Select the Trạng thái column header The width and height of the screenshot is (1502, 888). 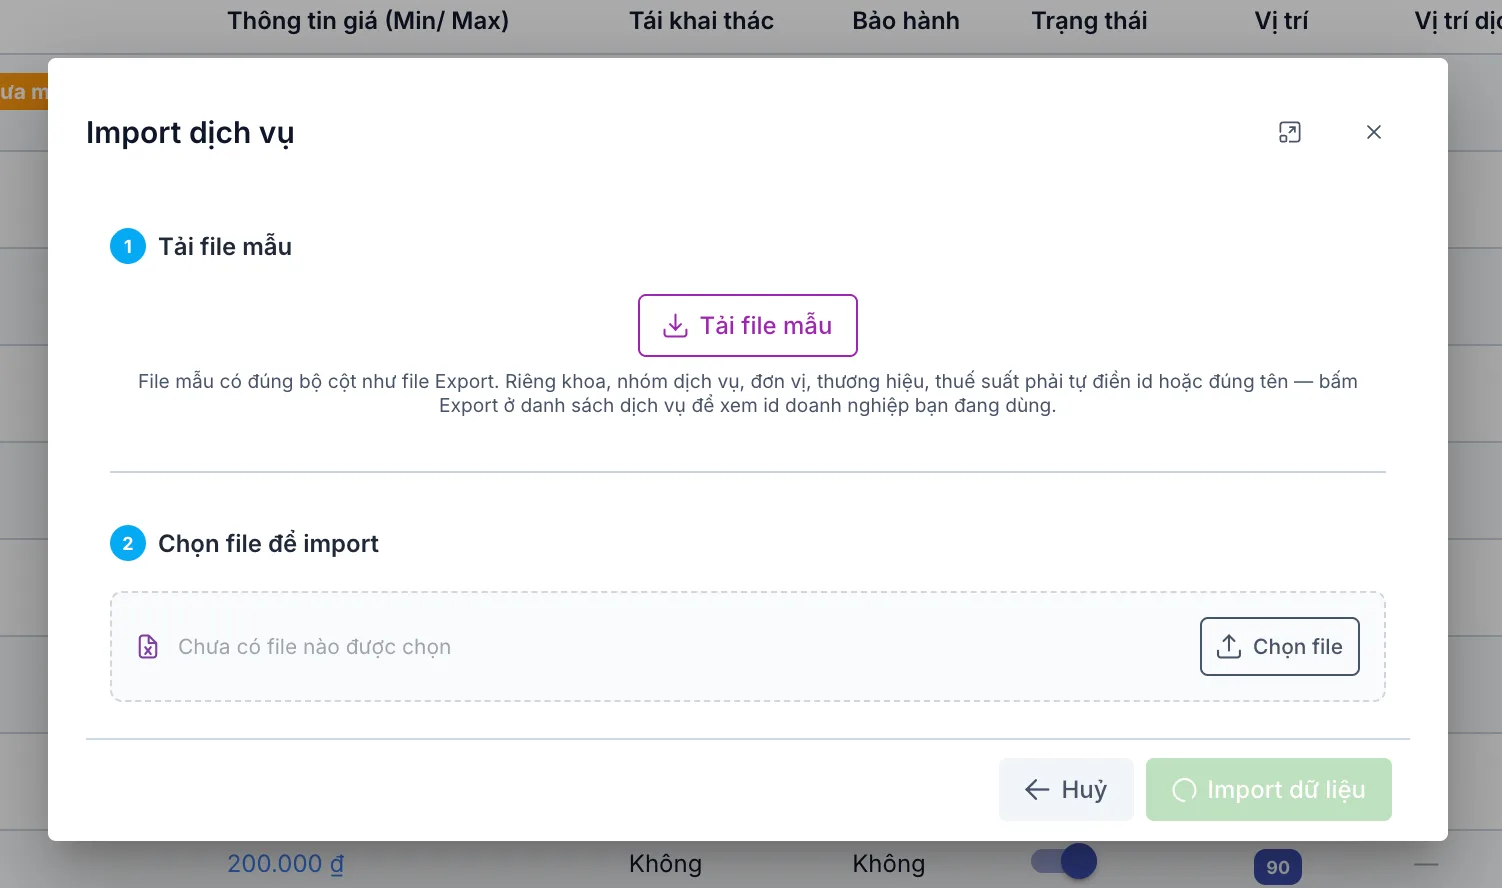tap(1089, 21)
